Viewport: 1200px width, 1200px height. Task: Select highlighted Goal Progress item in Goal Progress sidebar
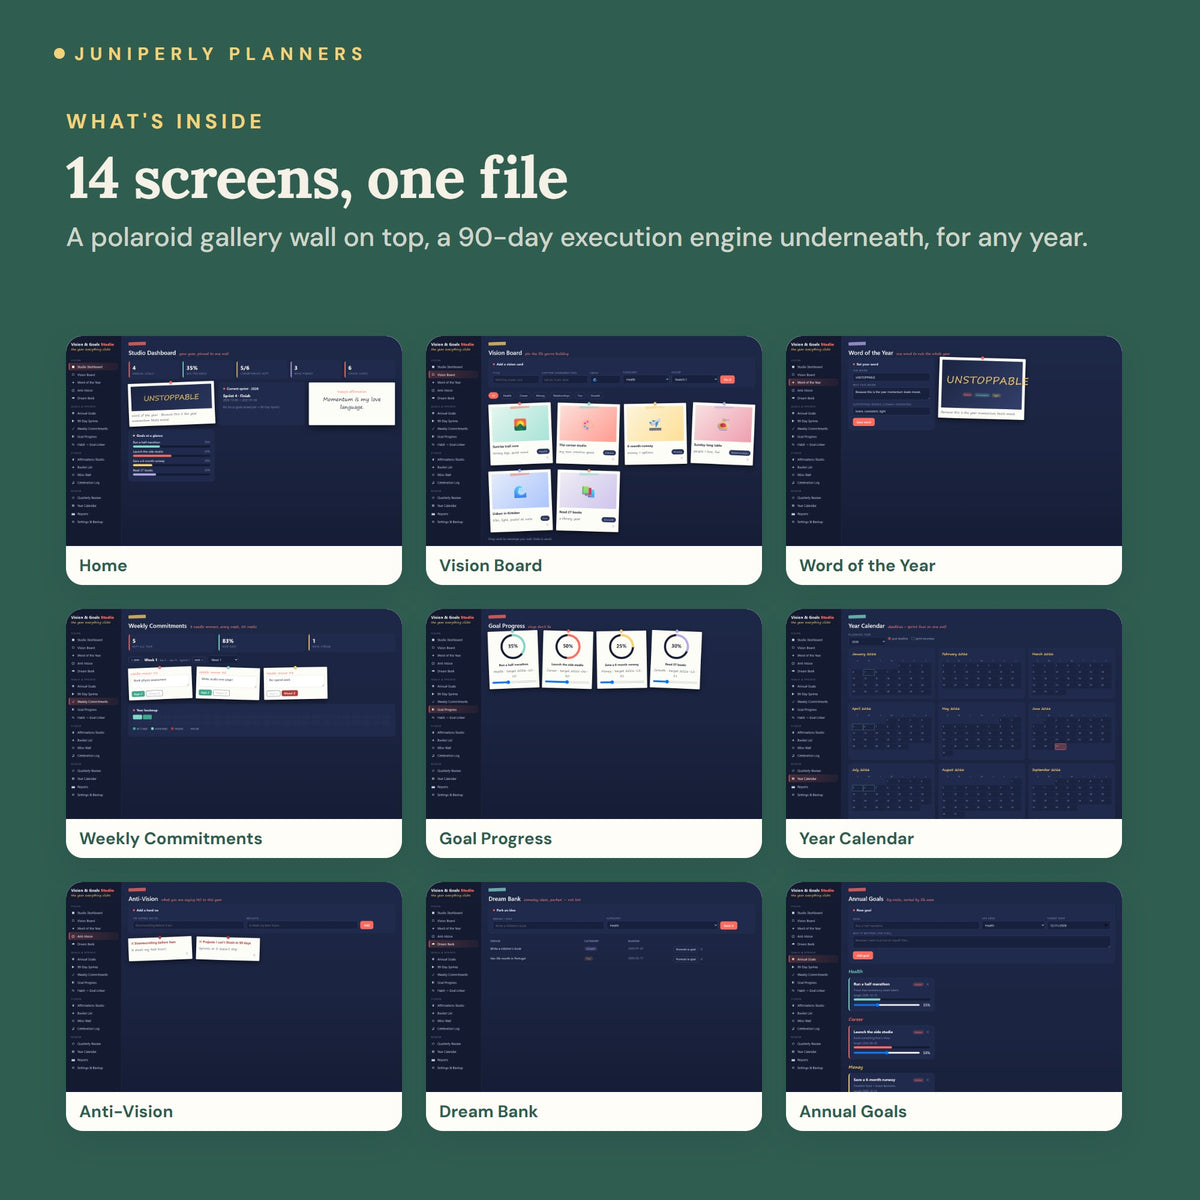pos(452,710)
